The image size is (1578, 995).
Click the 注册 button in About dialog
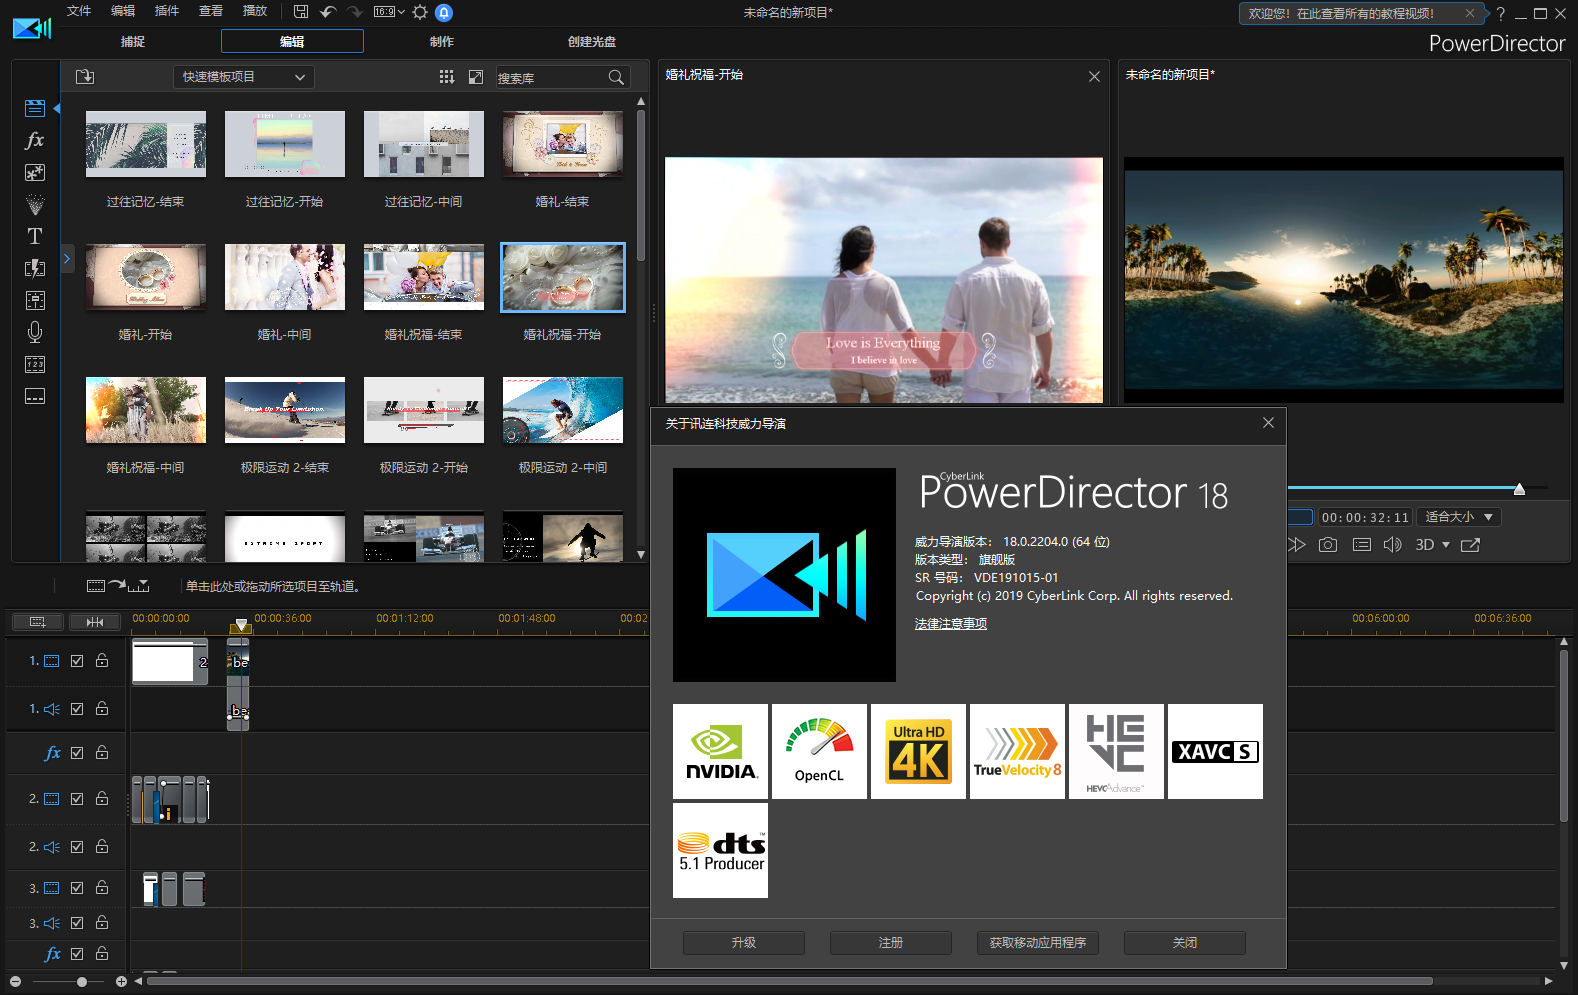click(x=891, y=943)
